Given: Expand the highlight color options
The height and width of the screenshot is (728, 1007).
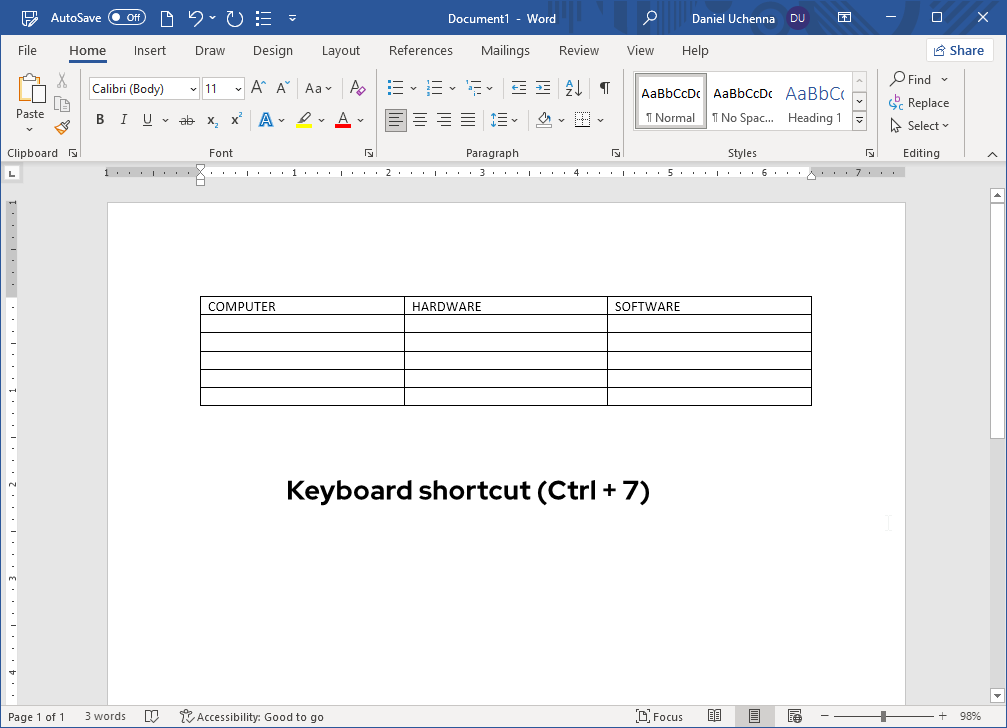Looking at the screenshot, I should coord(321,120).
